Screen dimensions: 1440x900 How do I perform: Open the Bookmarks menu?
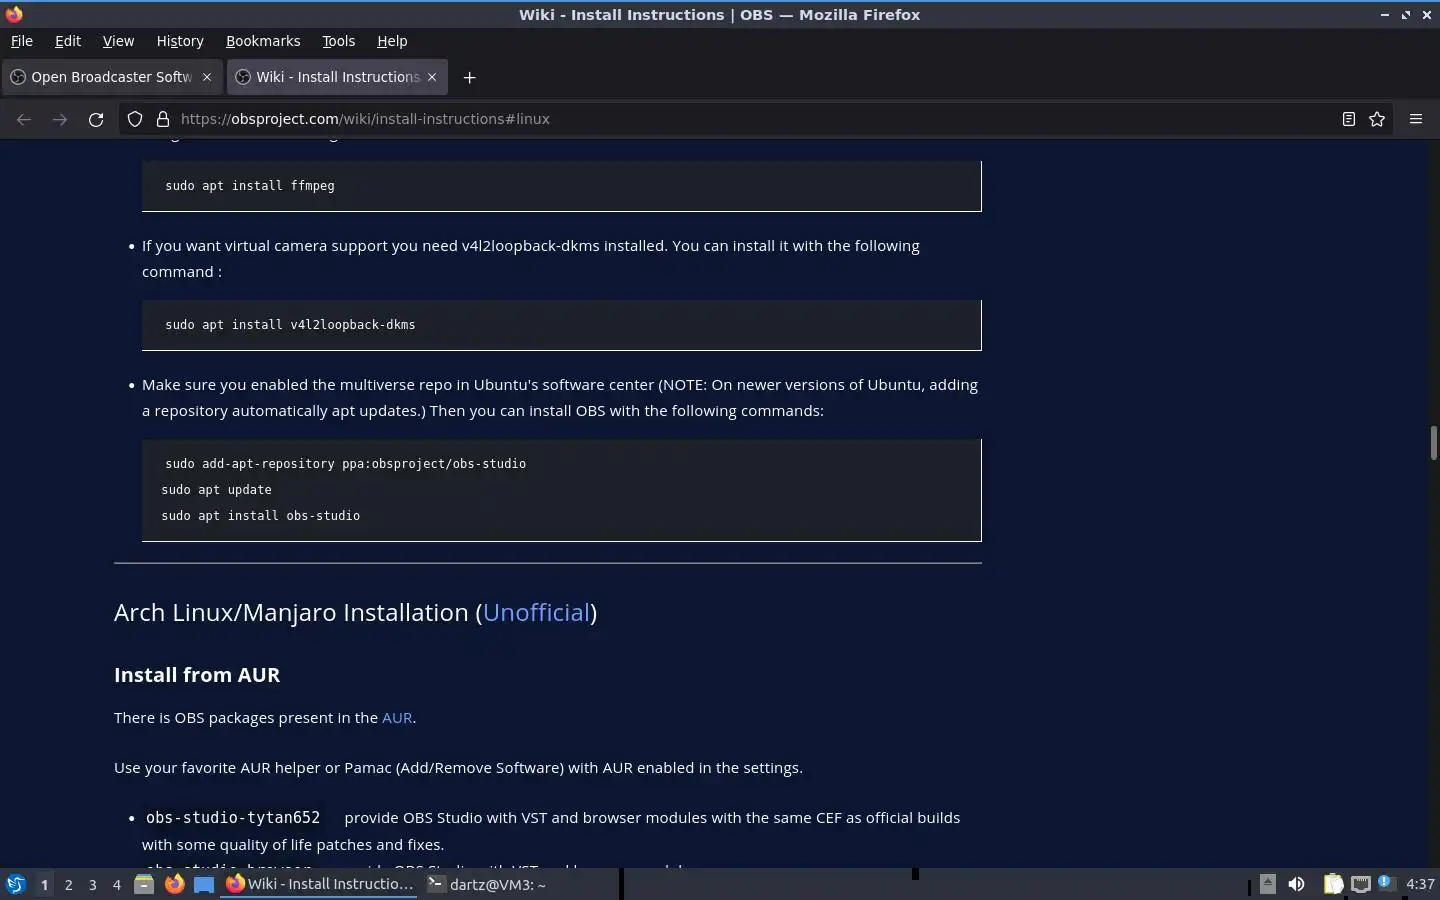coord(263,41)
